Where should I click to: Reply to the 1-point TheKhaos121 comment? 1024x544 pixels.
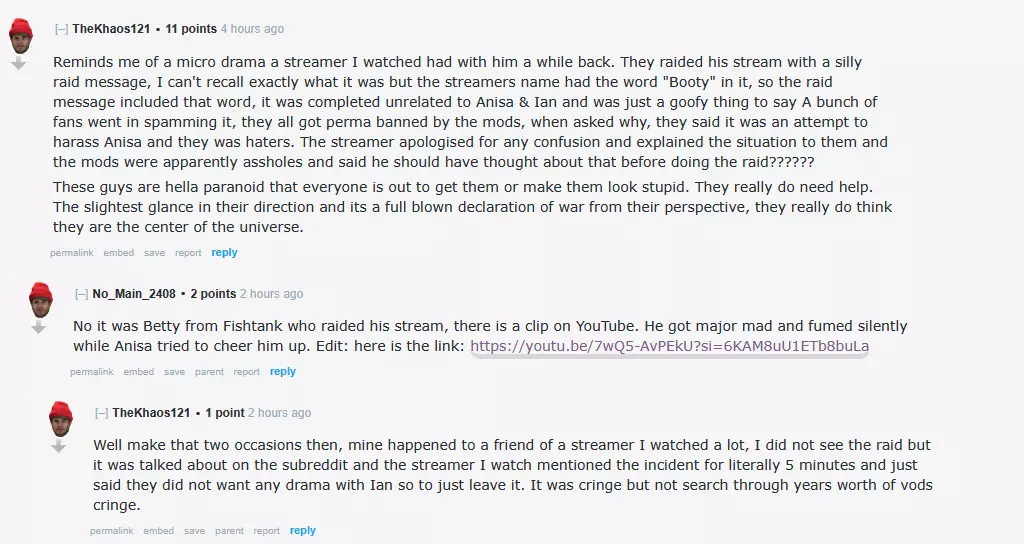(303, 531)
